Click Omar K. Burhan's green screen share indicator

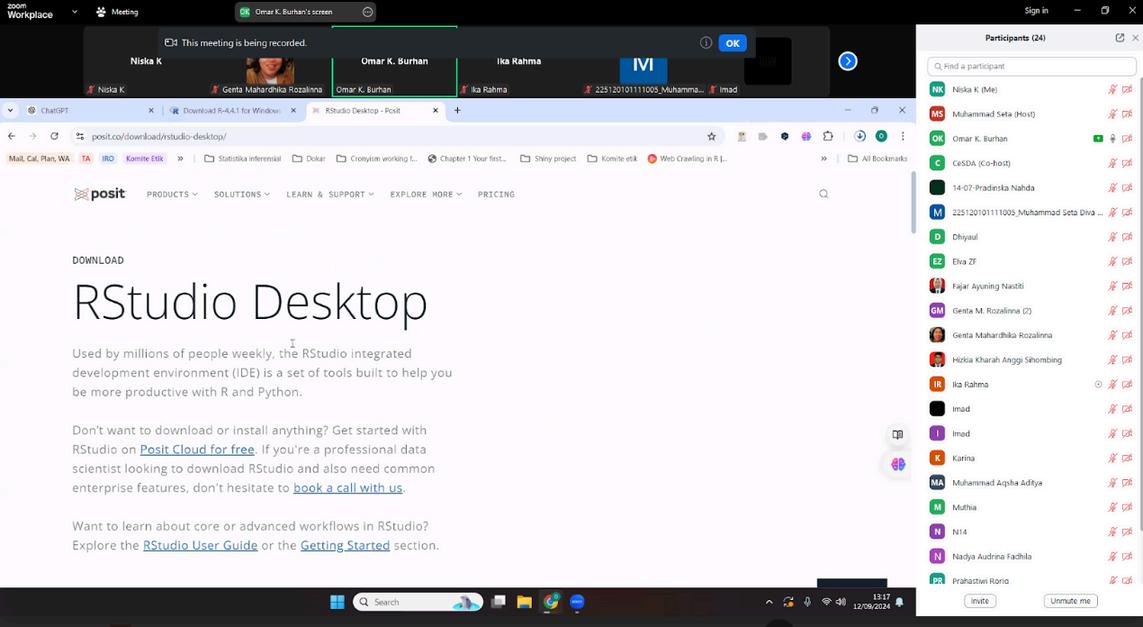pos(1098,139)
